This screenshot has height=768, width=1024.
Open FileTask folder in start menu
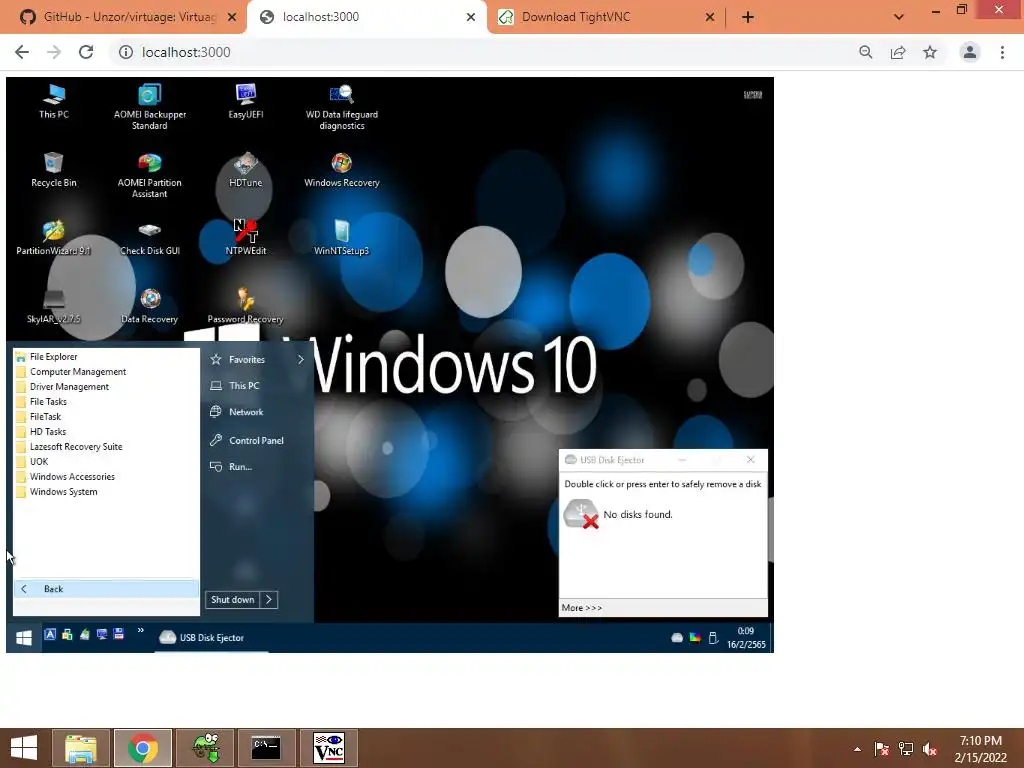pos(106,417)
